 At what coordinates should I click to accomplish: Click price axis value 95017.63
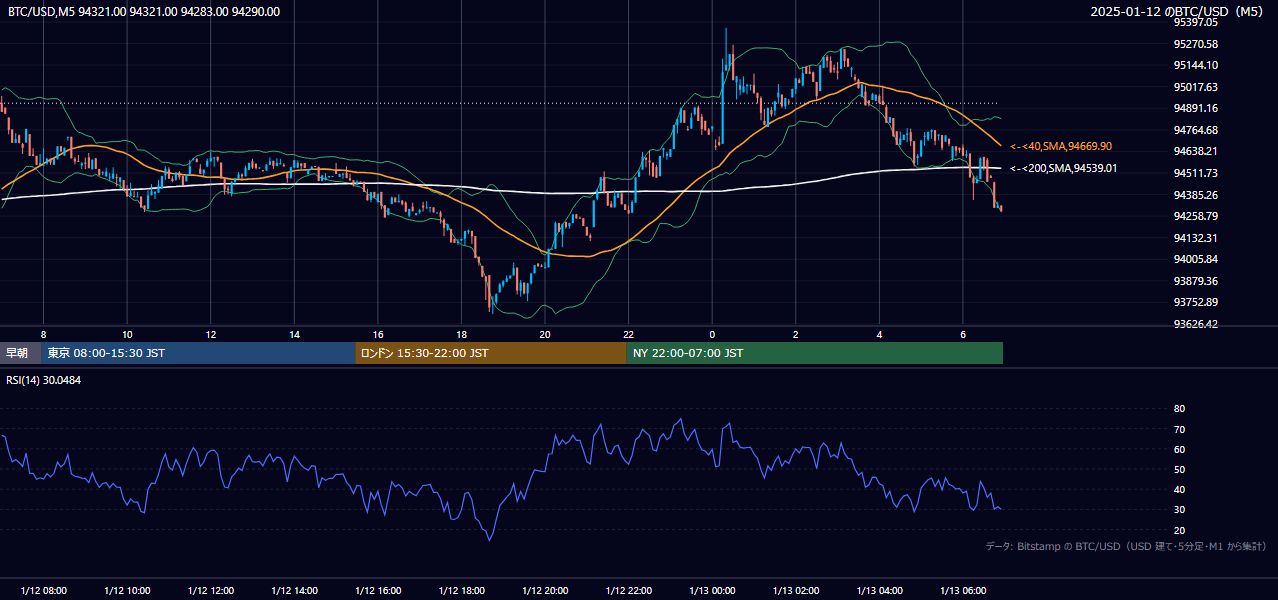[x=1196, y=87]
